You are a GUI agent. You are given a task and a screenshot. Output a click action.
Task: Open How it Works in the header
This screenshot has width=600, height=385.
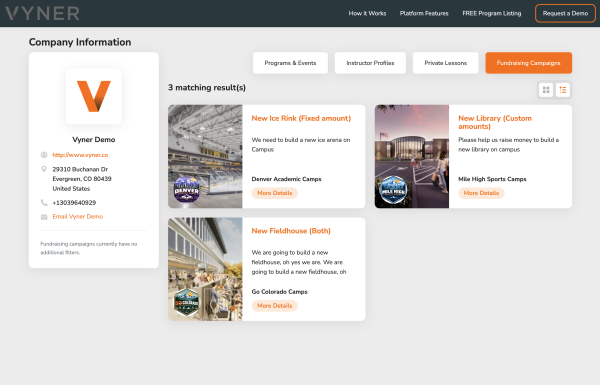(x=367, y=13)
